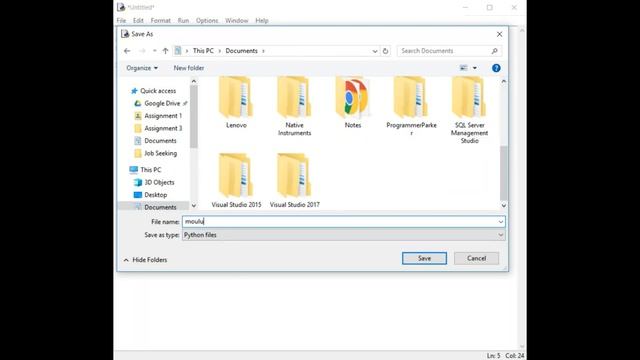This screenshot has width=640, height=360.
Task: Open the Lenovo folder
Action: (x=236, y=102)
